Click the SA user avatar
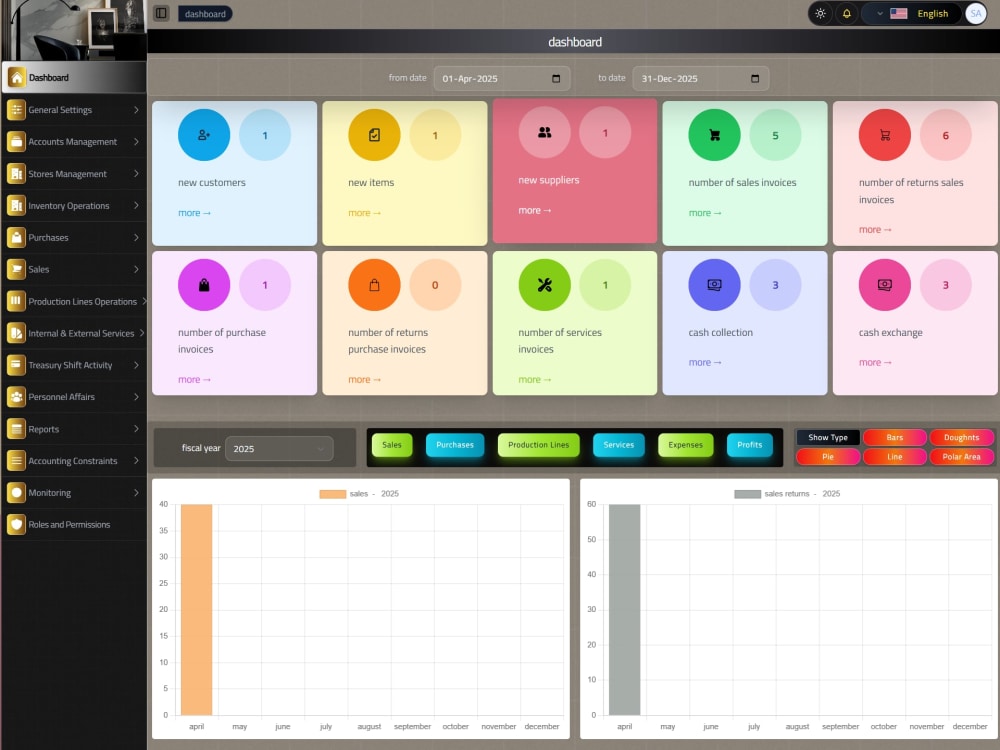Viewport: 1000px width, 750px height. tap(976, 13)
